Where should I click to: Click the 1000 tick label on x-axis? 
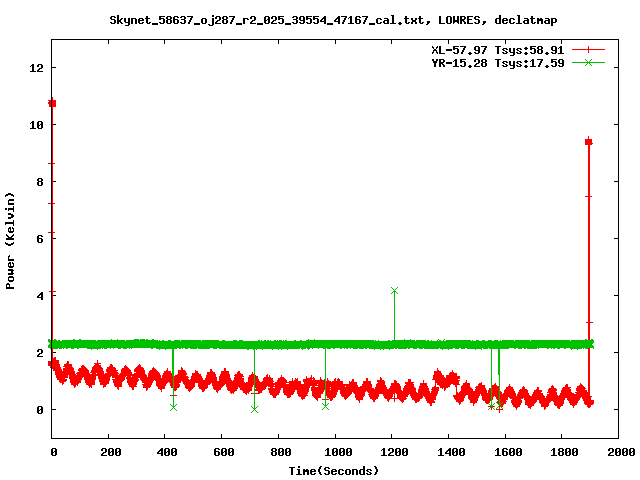[x=336, y=453]
